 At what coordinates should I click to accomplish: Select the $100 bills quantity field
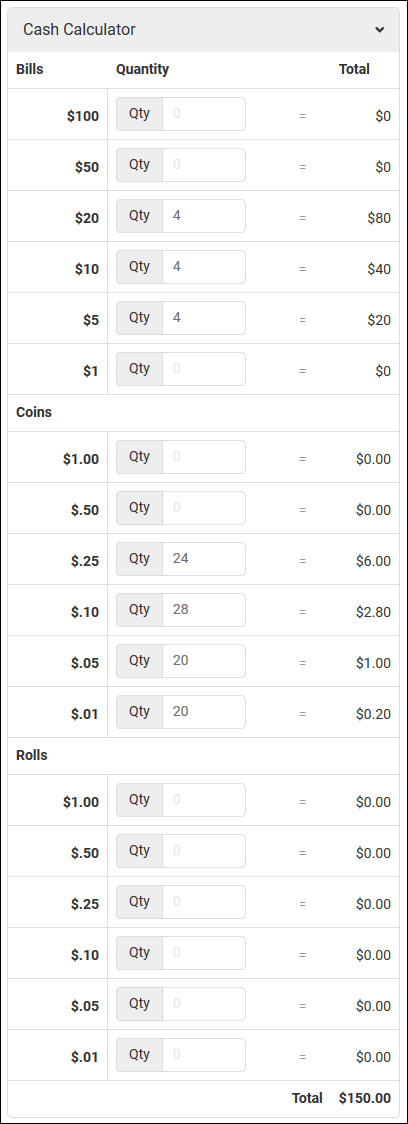click(x=204, y=114)
